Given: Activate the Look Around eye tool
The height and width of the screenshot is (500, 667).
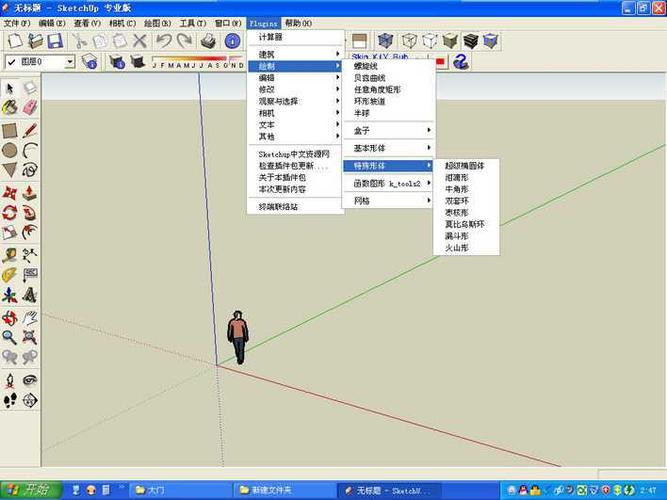Looking at the screenshot, I should click(x=30, y=380).
